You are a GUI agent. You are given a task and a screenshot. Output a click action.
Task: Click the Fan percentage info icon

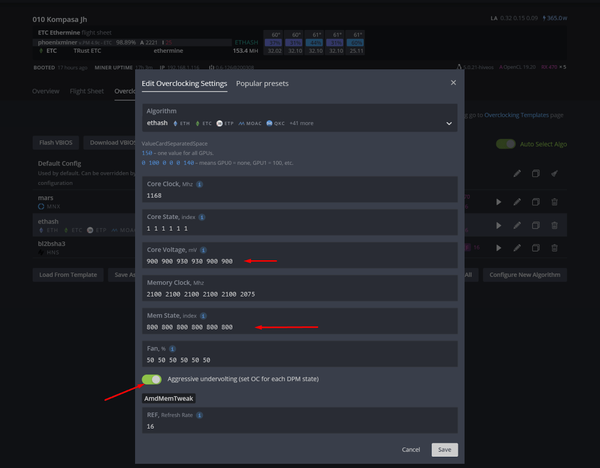[172, 346]
